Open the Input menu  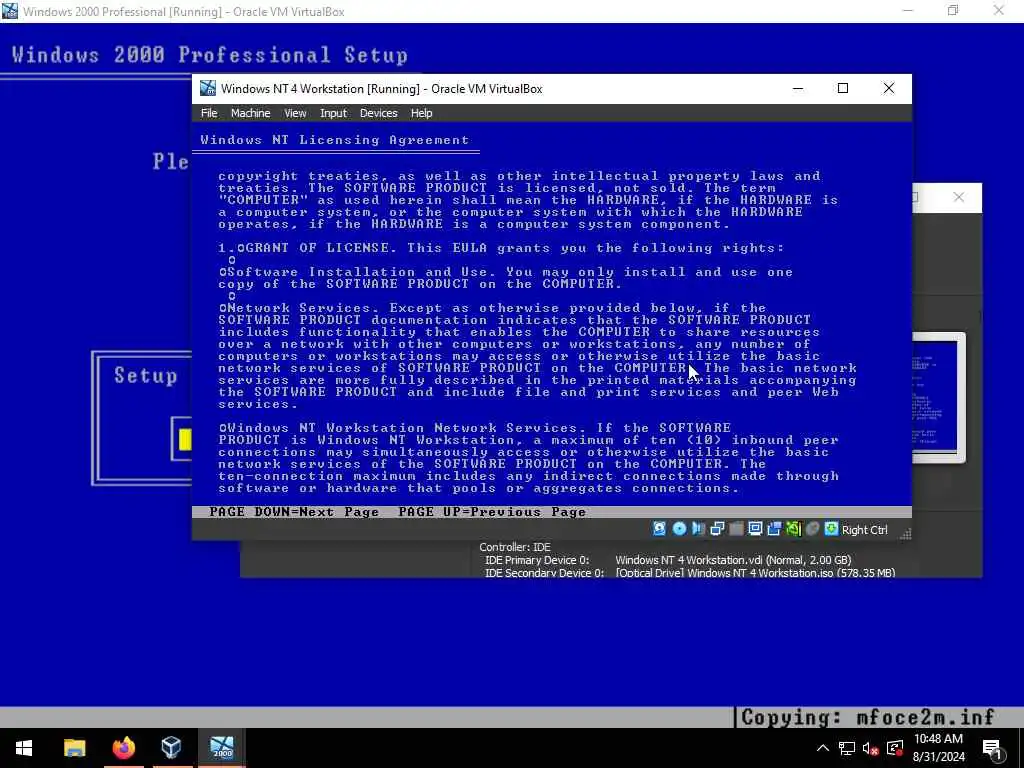(x=333, y=113)
